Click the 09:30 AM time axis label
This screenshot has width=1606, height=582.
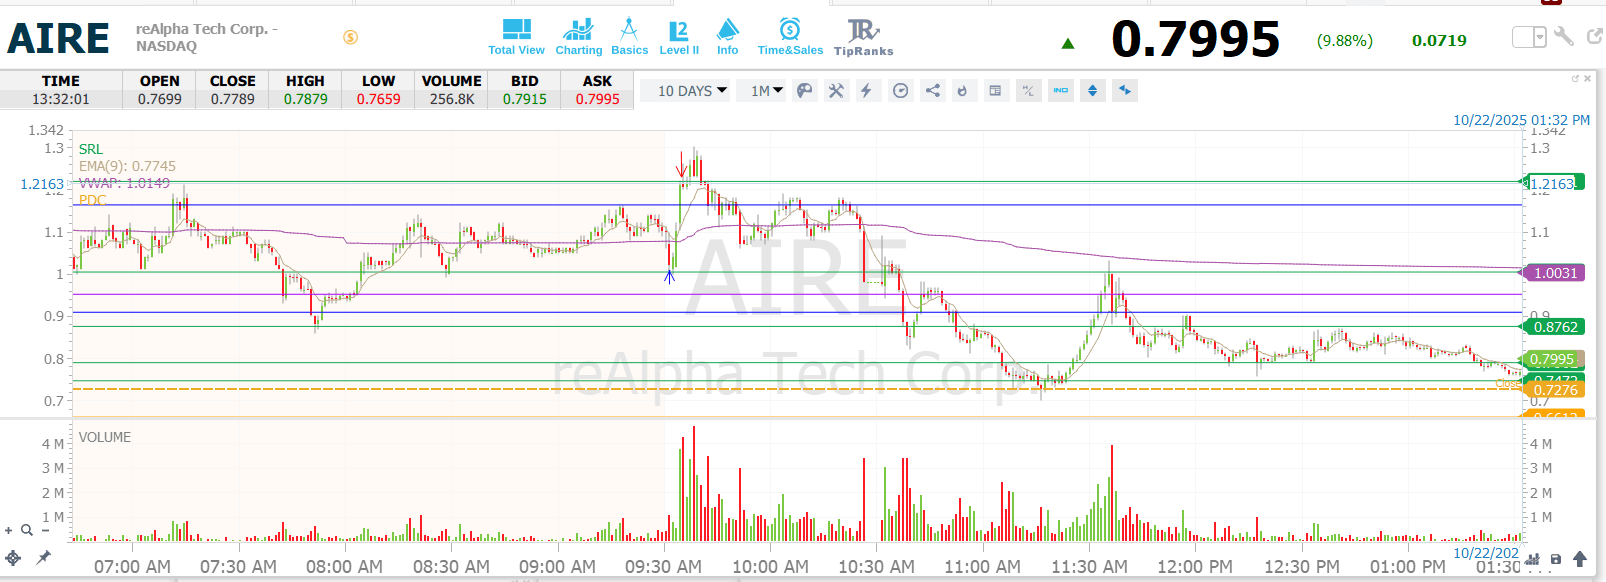pyautogui.click(x=663, y=567)
